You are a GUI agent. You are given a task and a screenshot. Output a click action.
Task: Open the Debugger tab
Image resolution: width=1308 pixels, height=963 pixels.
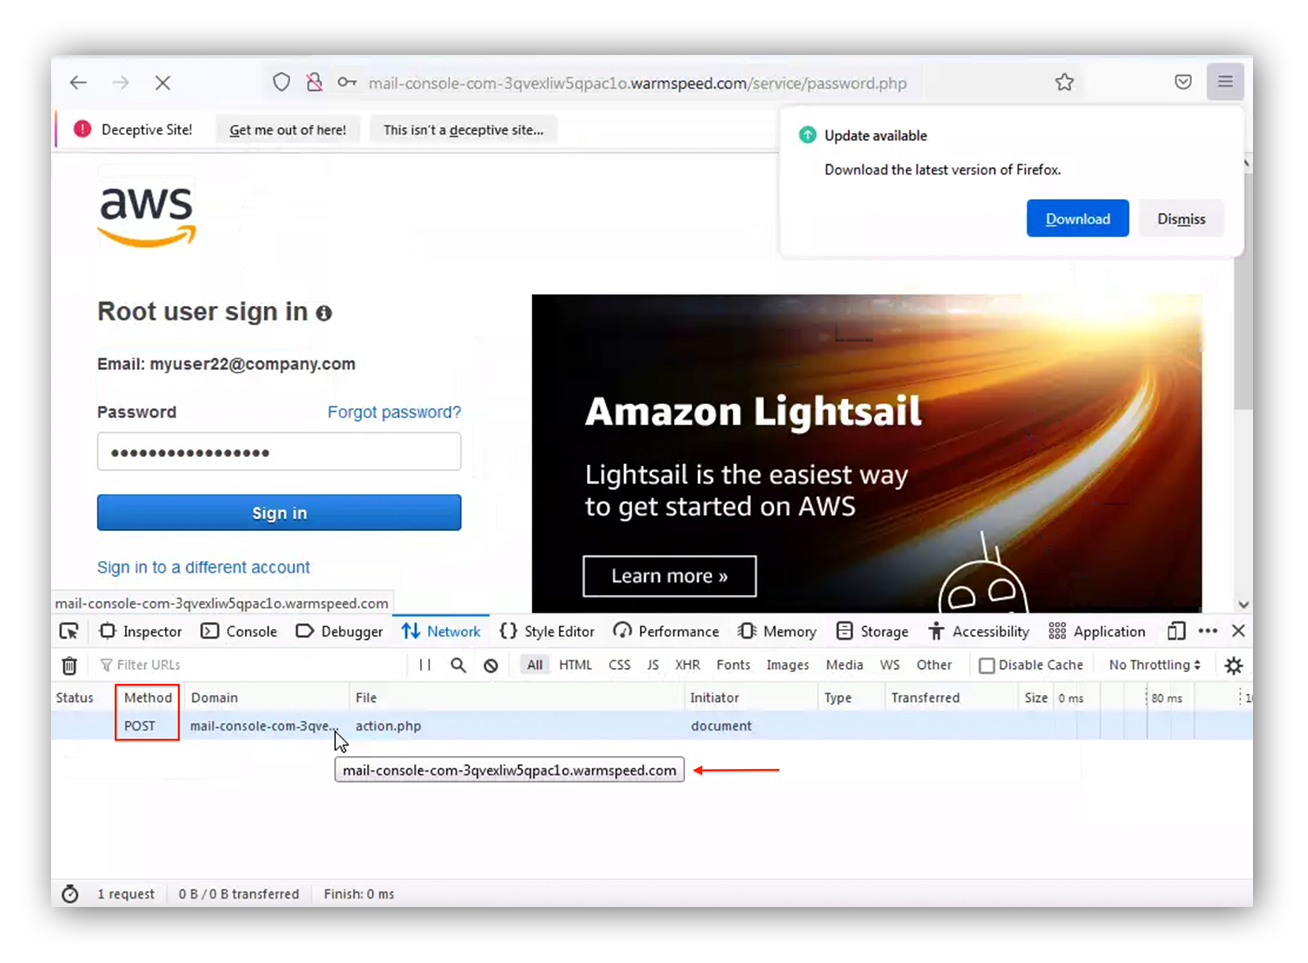pos(339,631)
